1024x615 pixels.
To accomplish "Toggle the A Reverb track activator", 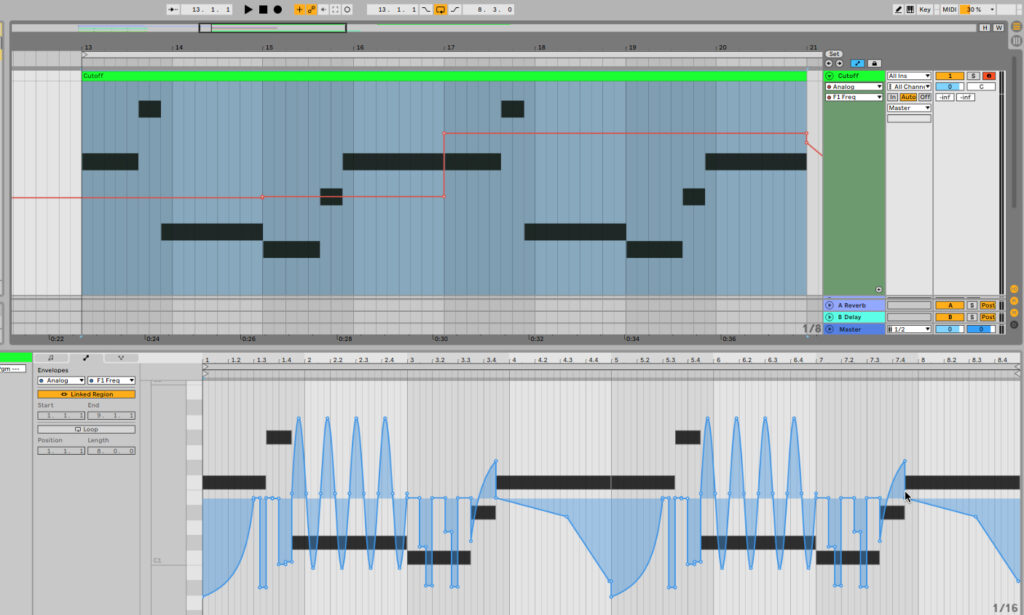I will coord(950,305).
